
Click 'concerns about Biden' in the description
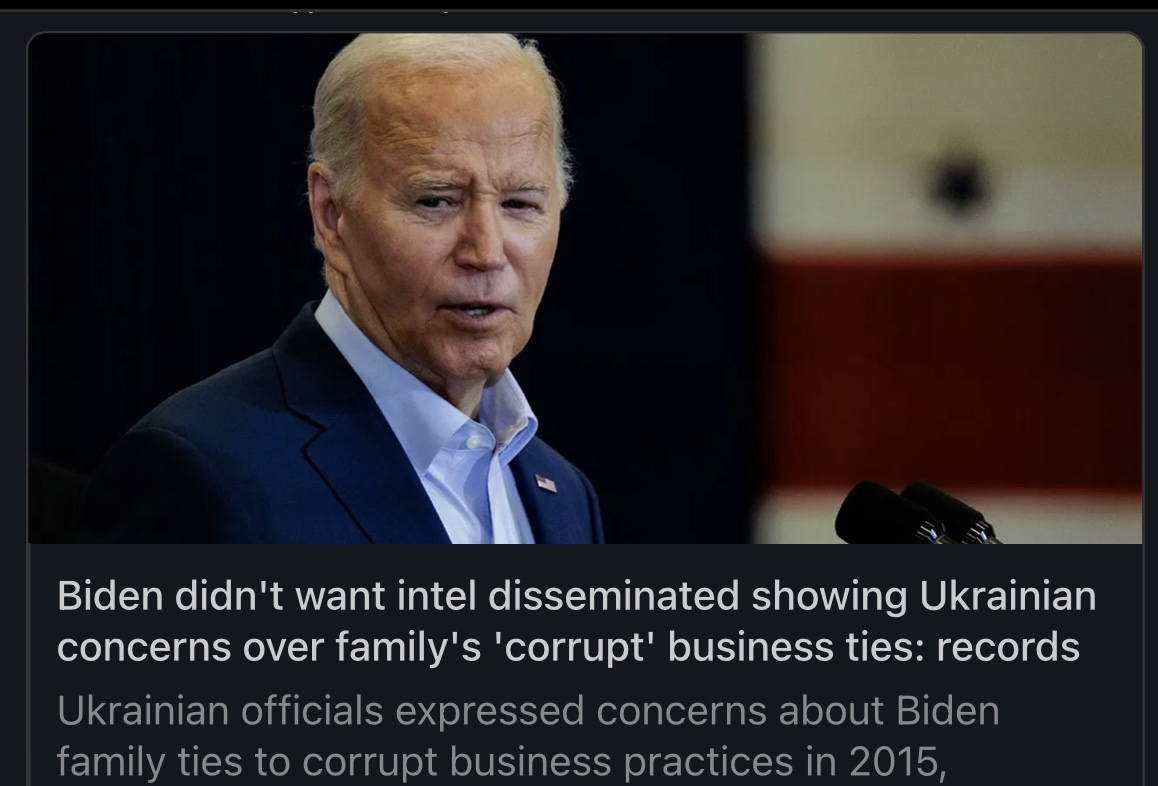(x=798, y=711)
